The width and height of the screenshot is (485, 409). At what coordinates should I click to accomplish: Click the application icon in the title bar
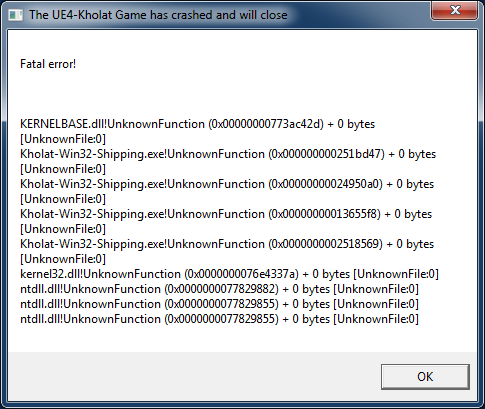point(15,15)
